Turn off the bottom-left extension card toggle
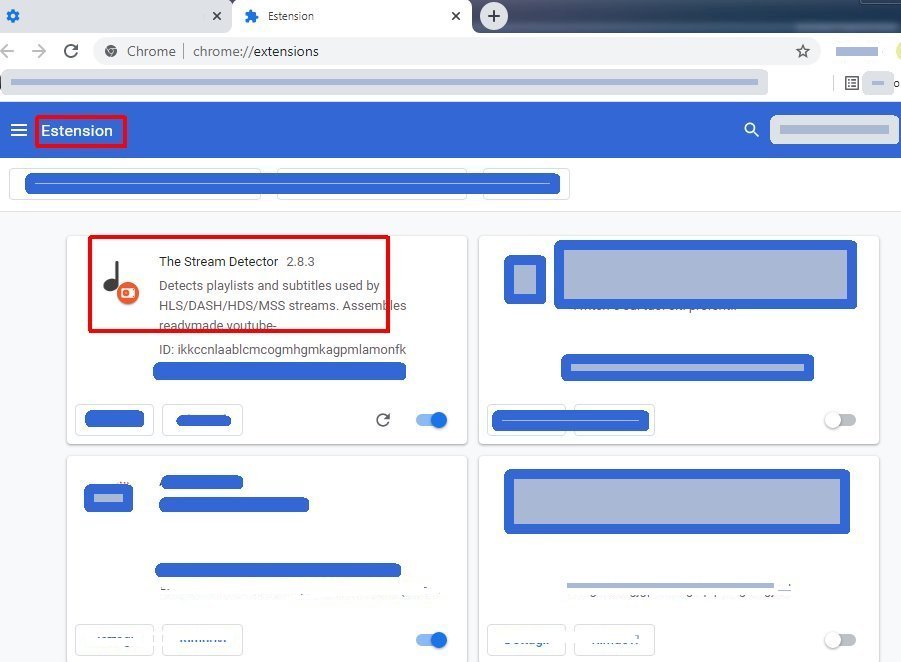This screenshot has height=662, width=901. point(432,640)
